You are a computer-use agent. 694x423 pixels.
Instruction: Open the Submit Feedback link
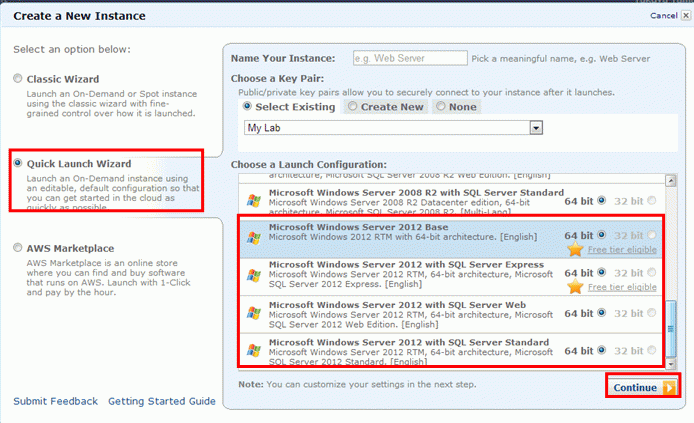click(55, 401)
